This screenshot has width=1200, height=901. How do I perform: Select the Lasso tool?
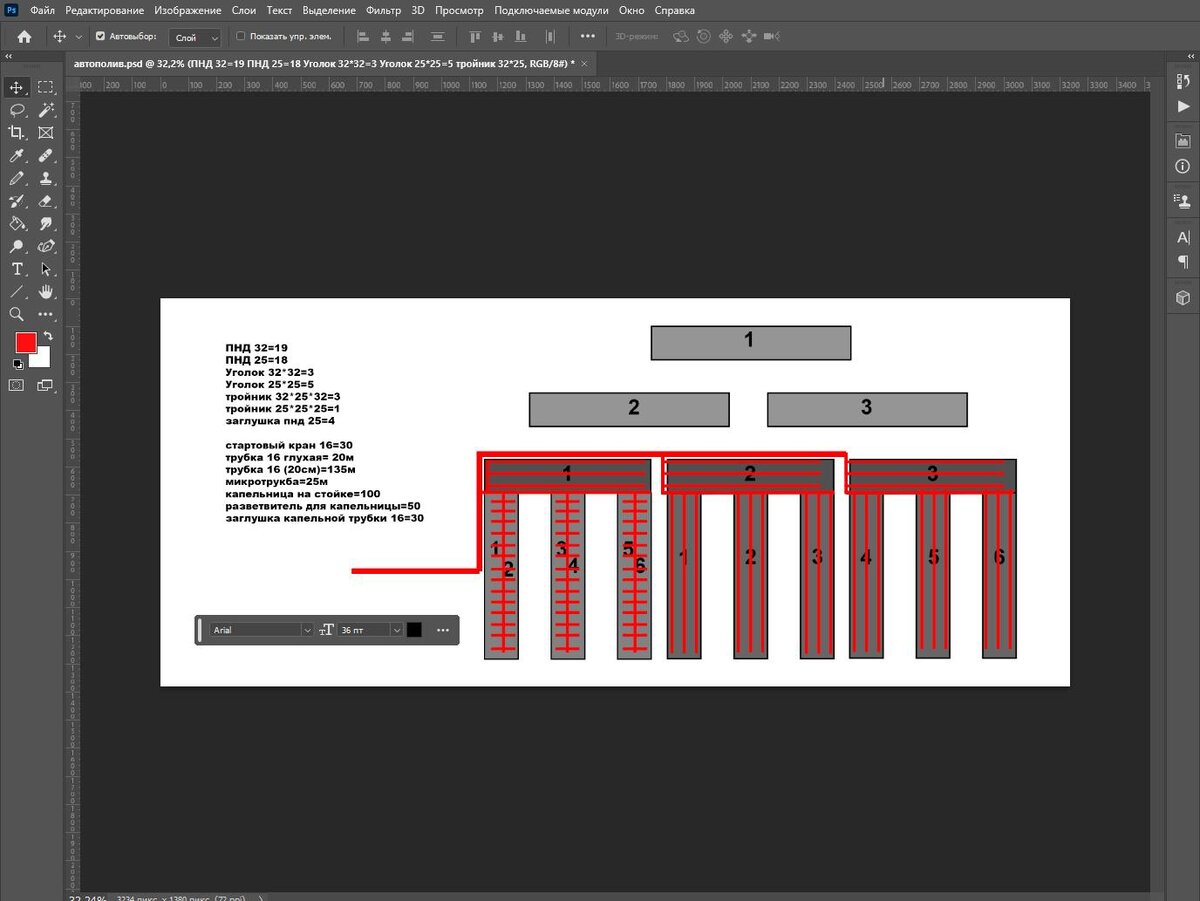point(17,110)
